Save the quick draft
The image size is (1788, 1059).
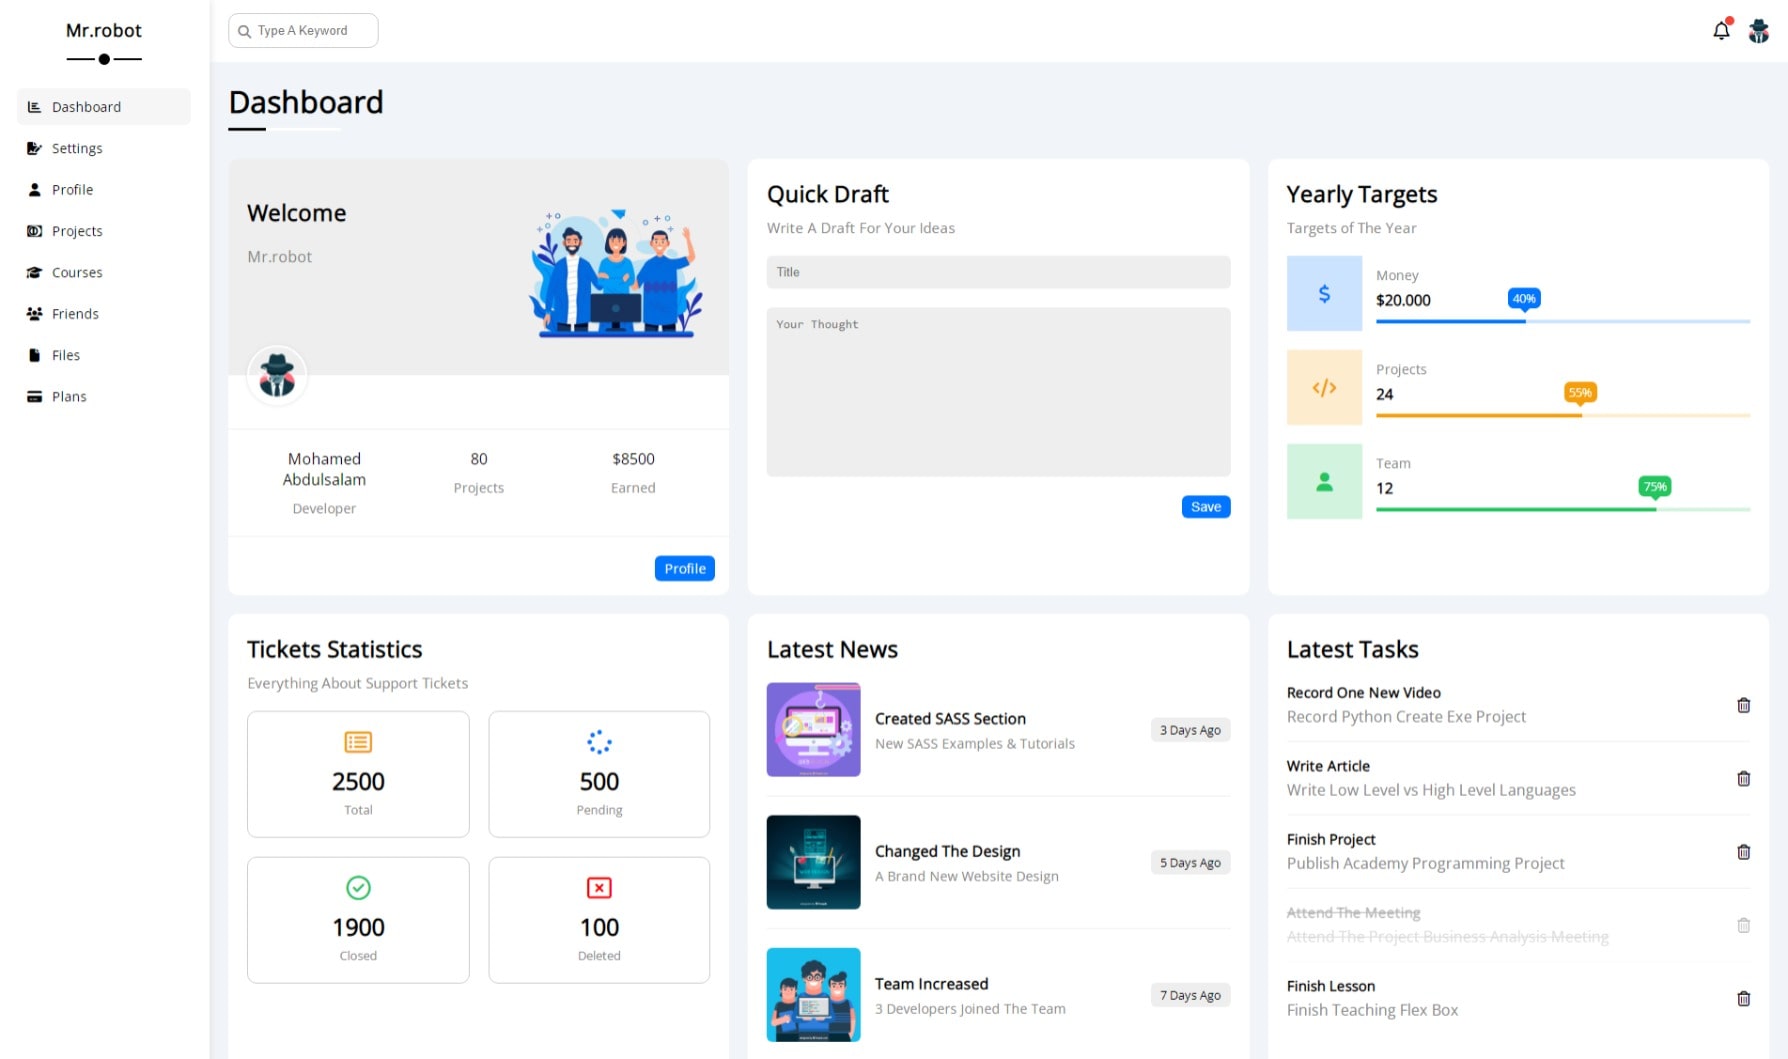click(x=1205, y=507)
